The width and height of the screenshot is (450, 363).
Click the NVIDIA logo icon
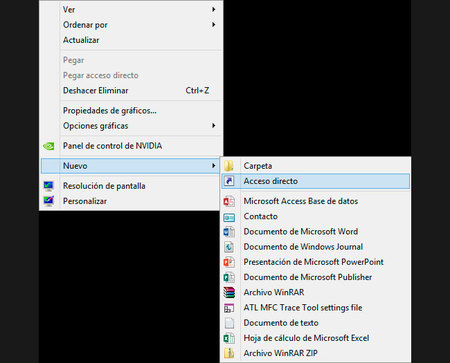click(49, 146)
